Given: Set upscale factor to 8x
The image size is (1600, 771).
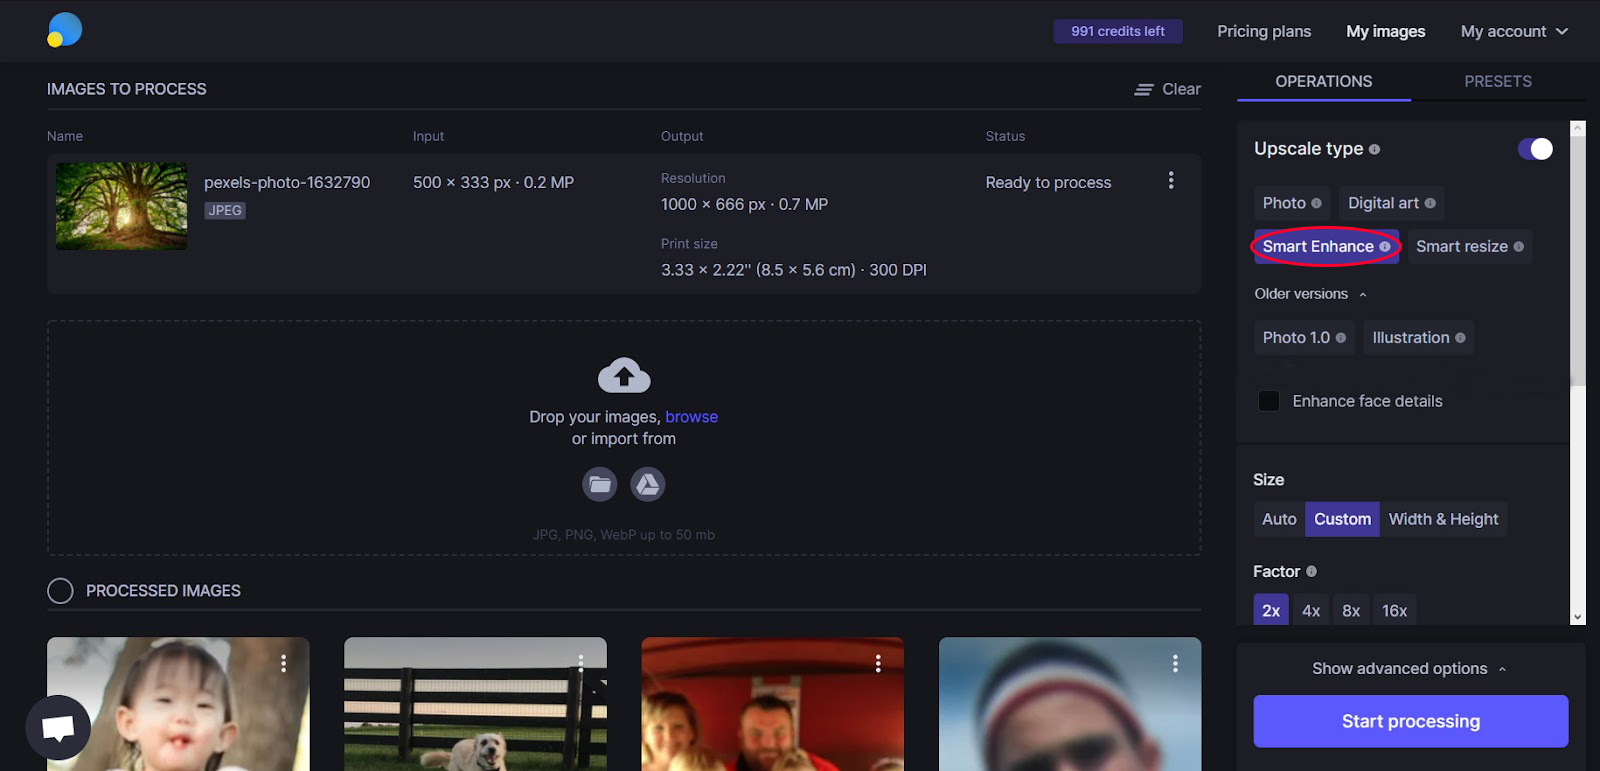Looking at the screenshot, I should click(x=1351, y=610).
